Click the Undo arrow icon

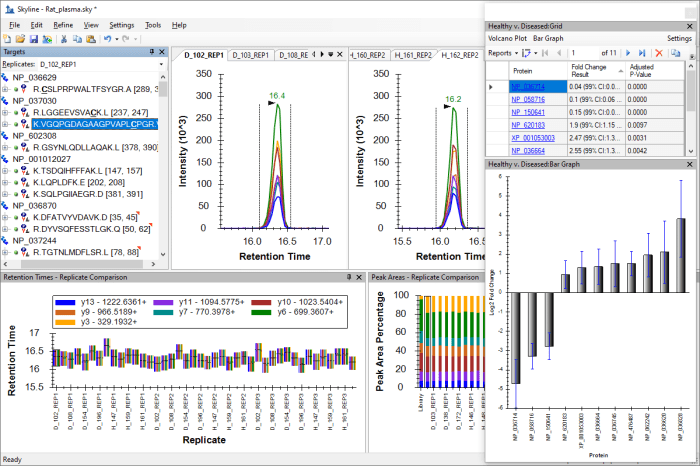point(107,38)
